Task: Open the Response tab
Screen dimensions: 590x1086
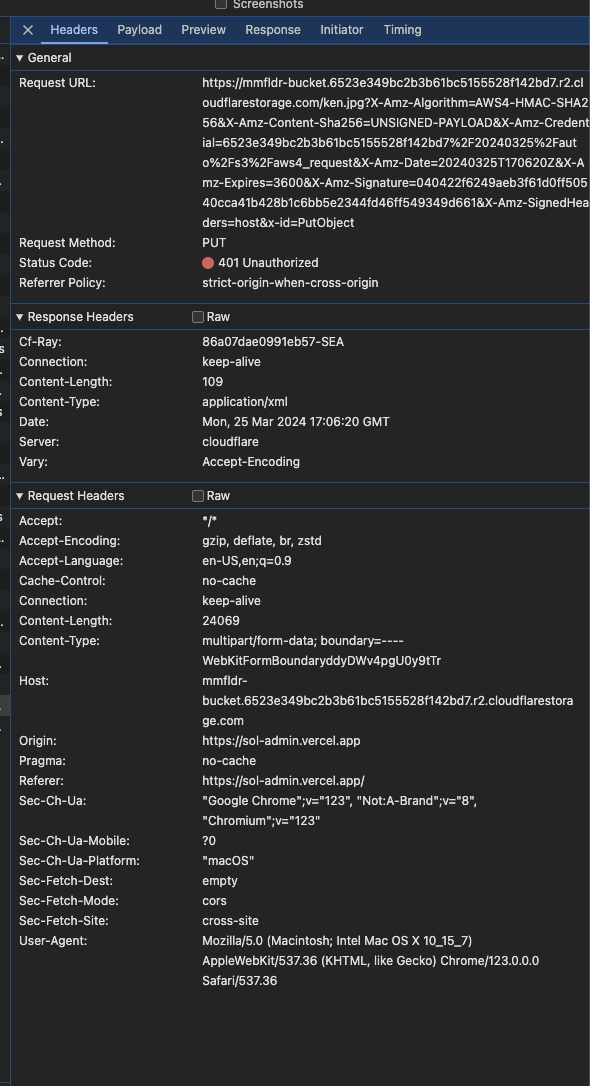Action: [272, 30]
